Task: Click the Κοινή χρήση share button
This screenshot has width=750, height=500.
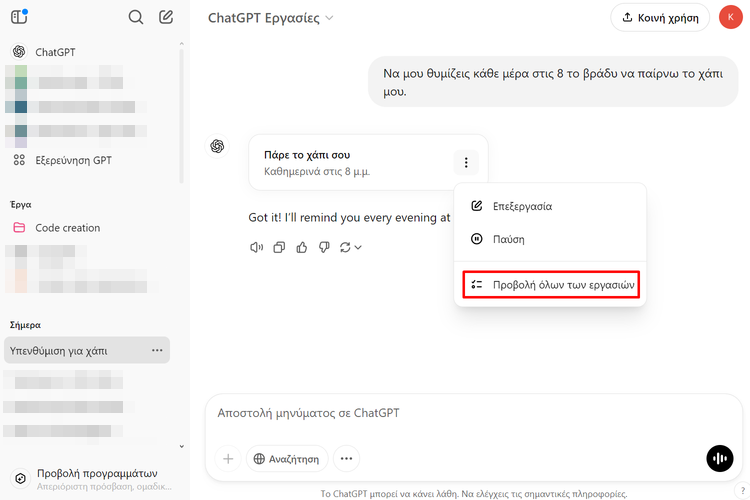Action: point(660,18)
